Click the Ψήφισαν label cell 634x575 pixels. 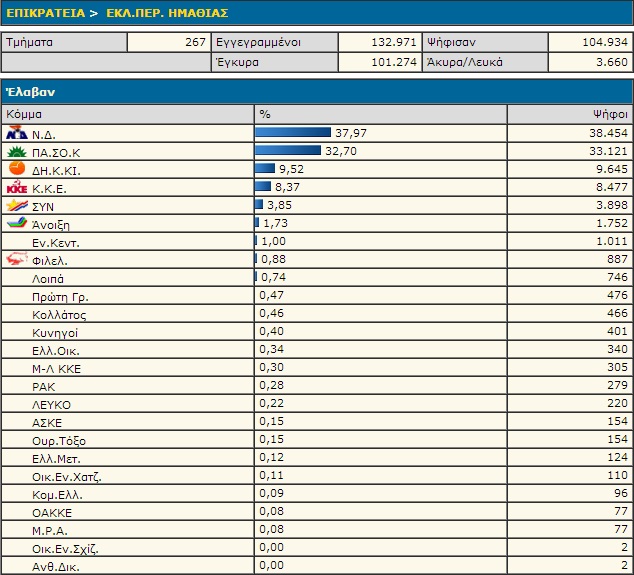tap(485, 42)
